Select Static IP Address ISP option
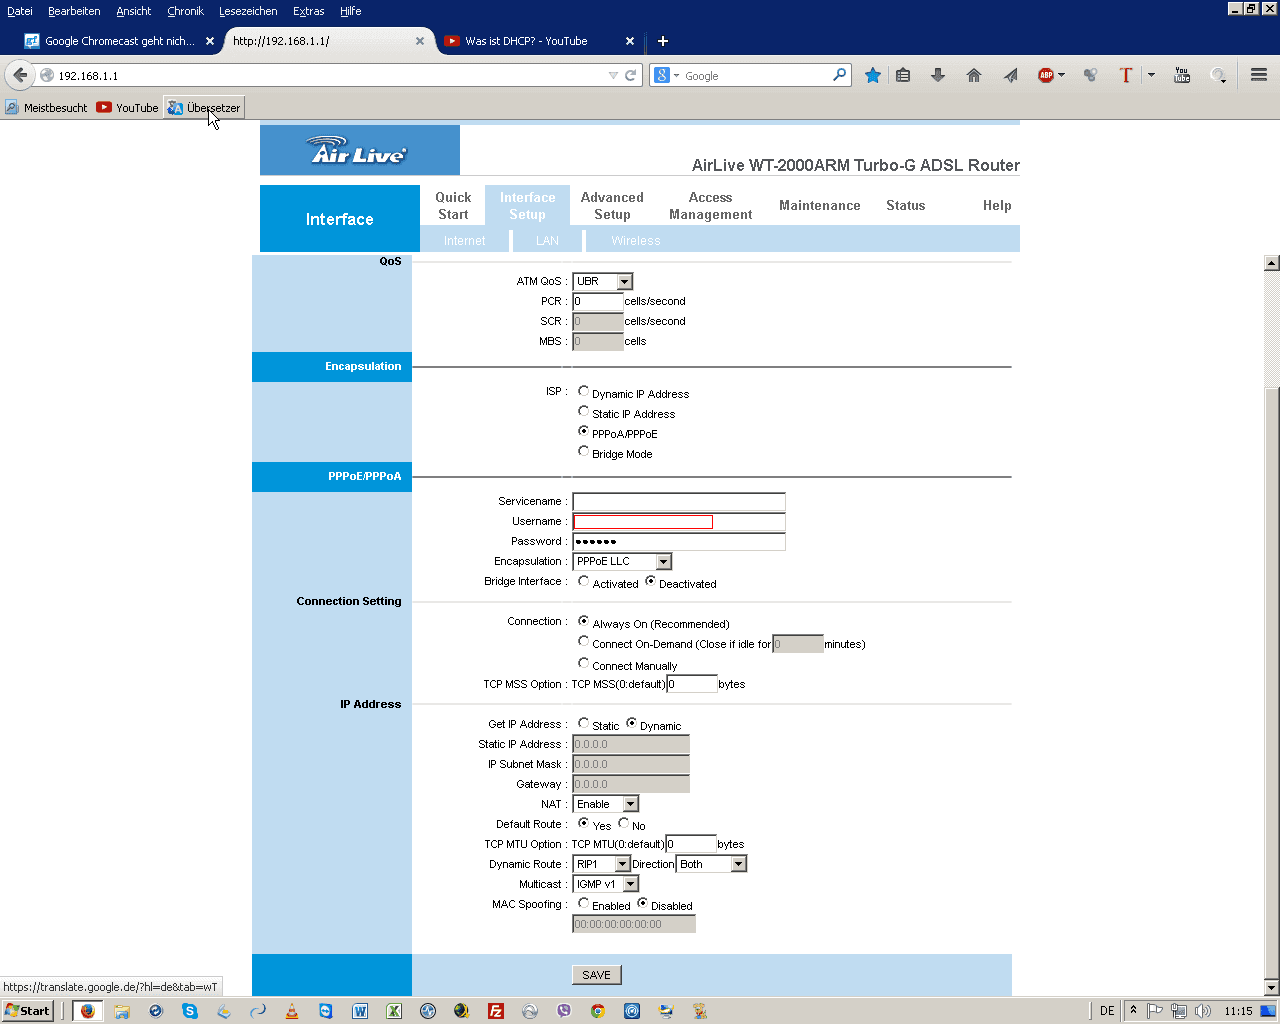This screenshot has height=1024, width=1280. point(584,412)
